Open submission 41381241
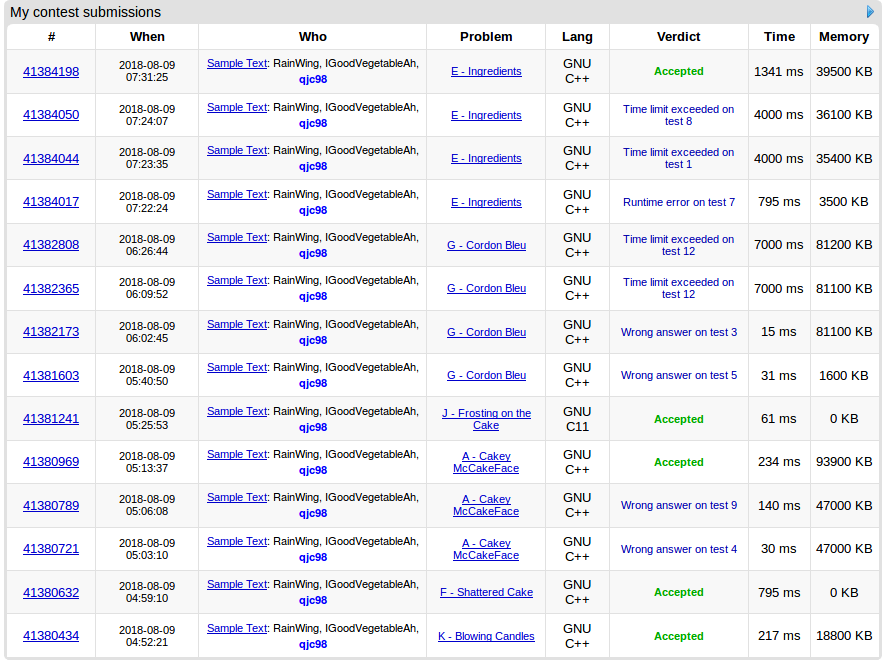883x663 pixels. tap(51, 419)
